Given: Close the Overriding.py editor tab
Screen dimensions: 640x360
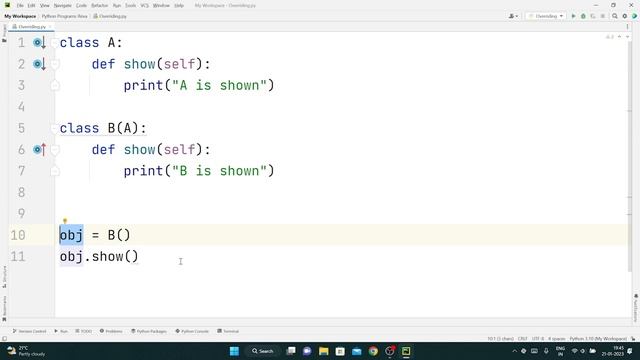Looking at the screenshot, I should pyautogui.click(x=50, y=27).
